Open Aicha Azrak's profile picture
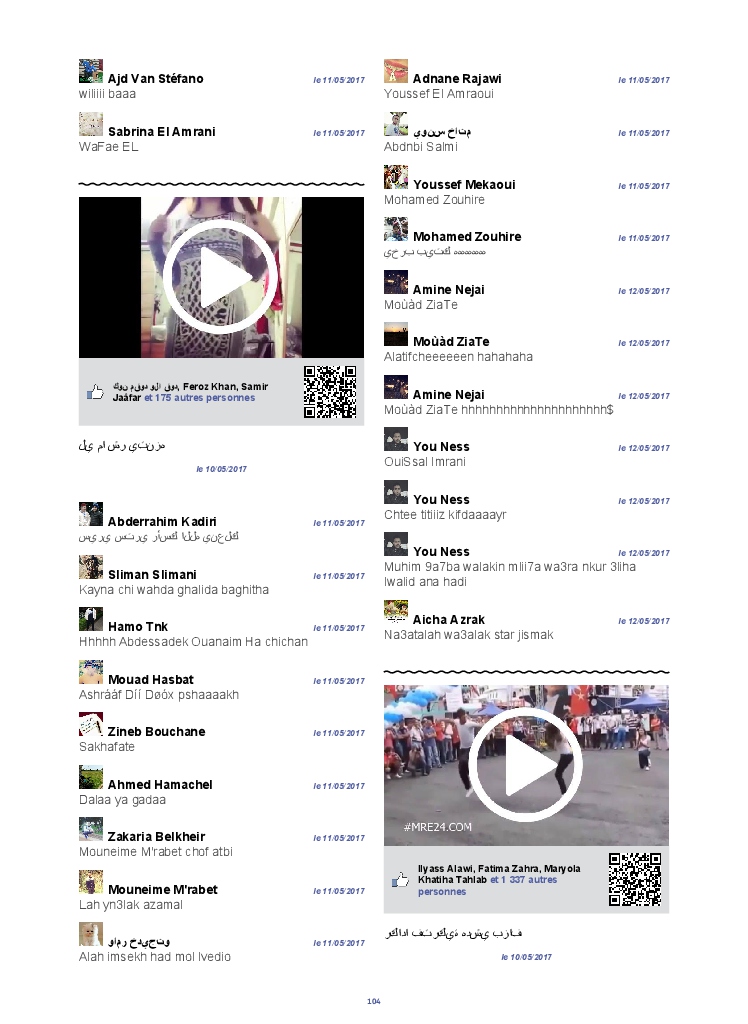Viewport: 748px width, 1024px height. (x=396, y=612)
